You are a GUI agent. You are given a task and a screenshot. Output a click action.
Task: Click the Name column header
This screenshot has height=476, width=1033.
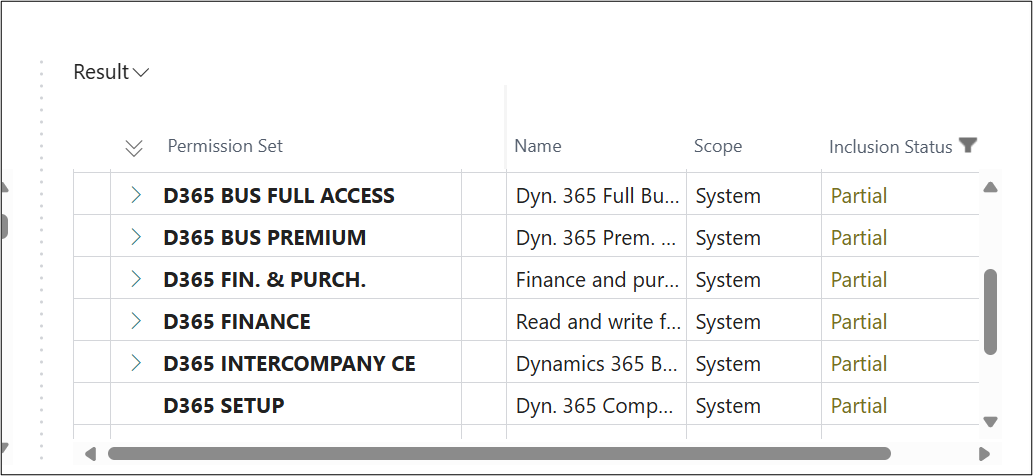[x=538, y=146]
